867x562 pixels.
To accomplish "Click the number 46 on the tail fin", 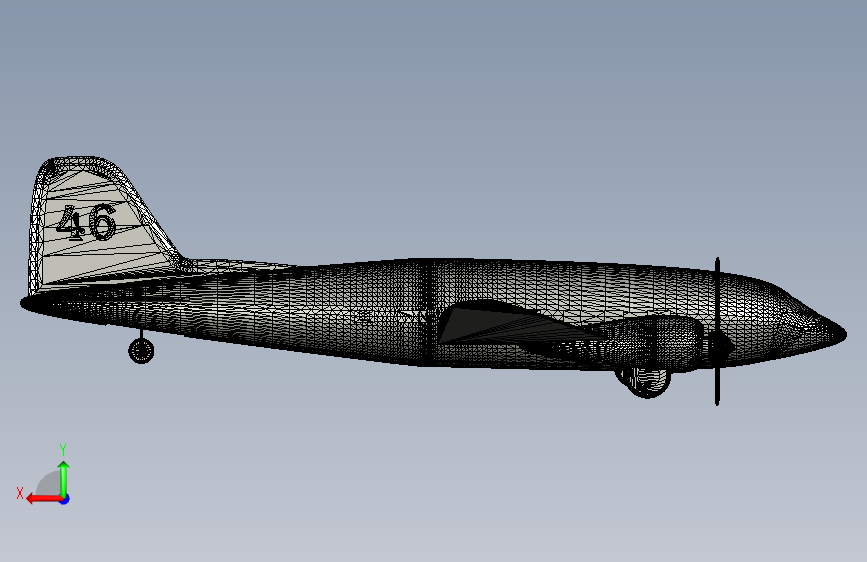I will pyautogui.click(x=86, y=222).
